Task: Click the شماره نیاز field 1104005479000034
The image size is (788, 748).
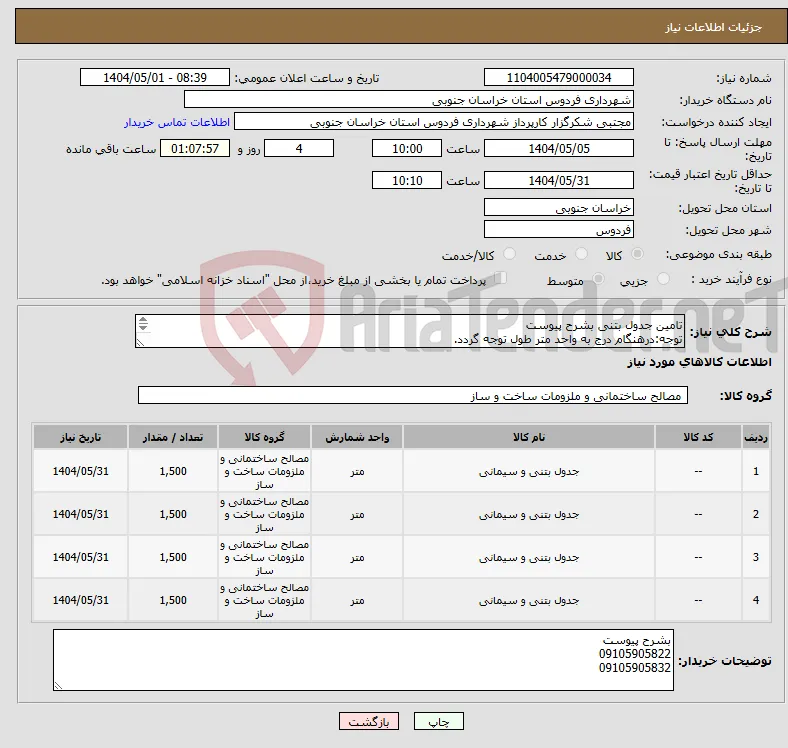Action: tap(559, 77)
